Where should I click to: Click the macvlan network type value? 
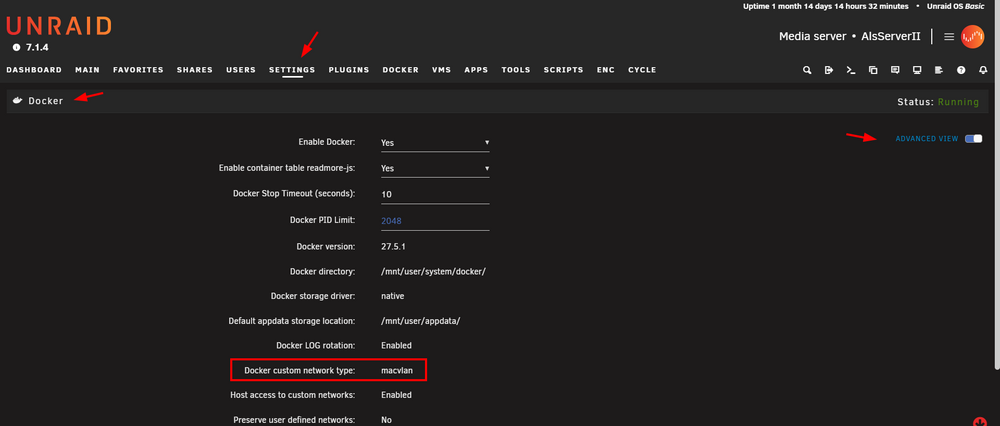click(x=397, y=371)
